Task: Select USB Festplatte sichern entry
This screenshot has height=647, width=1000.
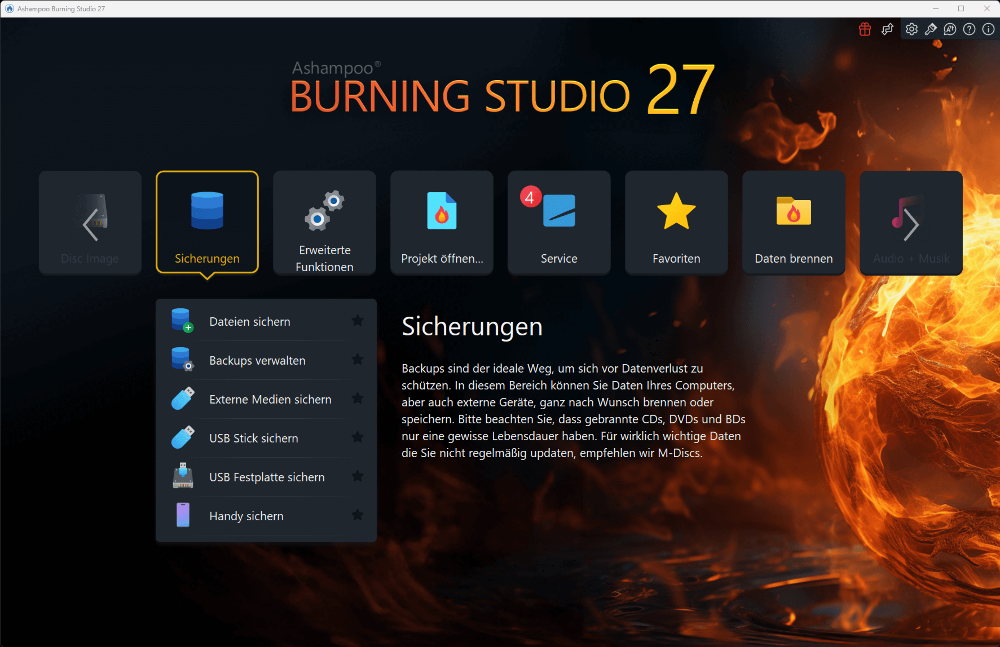Action: (x=267, y=477)
